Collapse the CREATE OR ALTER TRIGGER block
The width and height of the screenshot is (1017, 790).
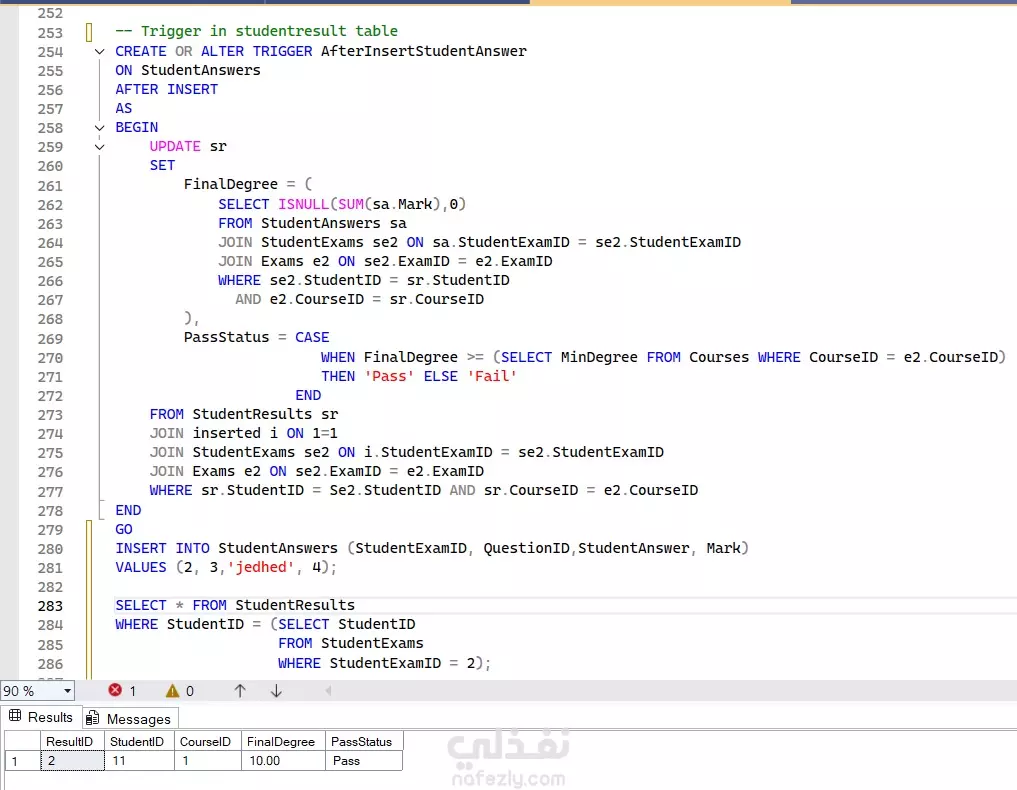click(99, 51)
